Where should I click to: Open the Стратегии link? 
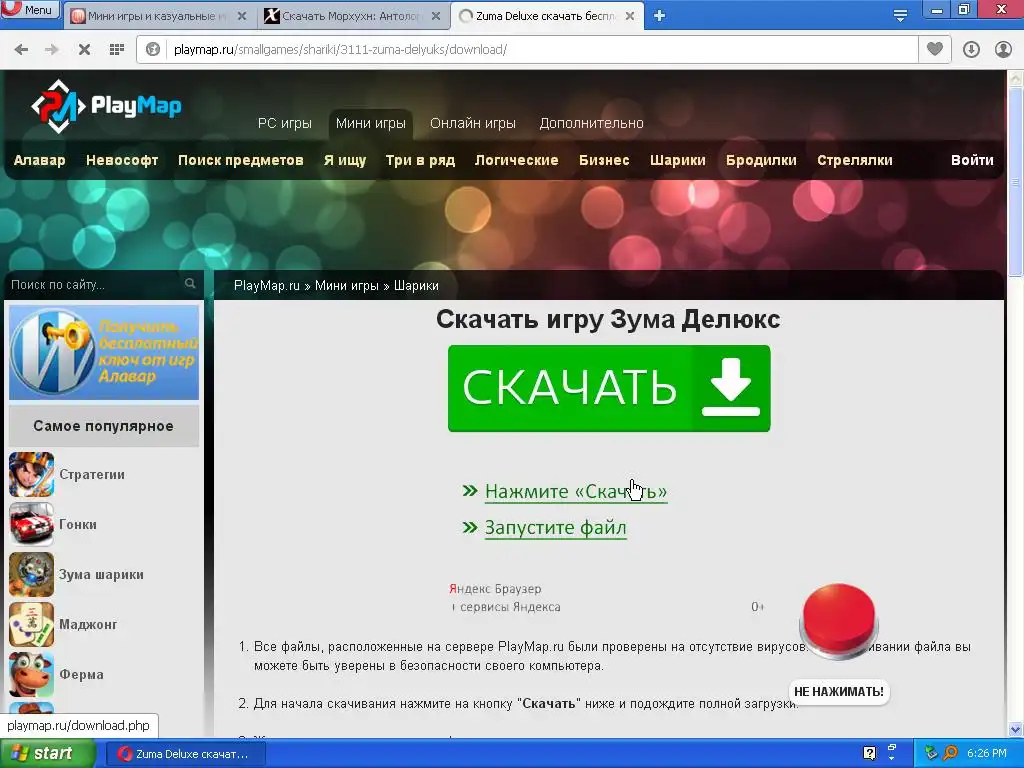click(x=92, y=475)
